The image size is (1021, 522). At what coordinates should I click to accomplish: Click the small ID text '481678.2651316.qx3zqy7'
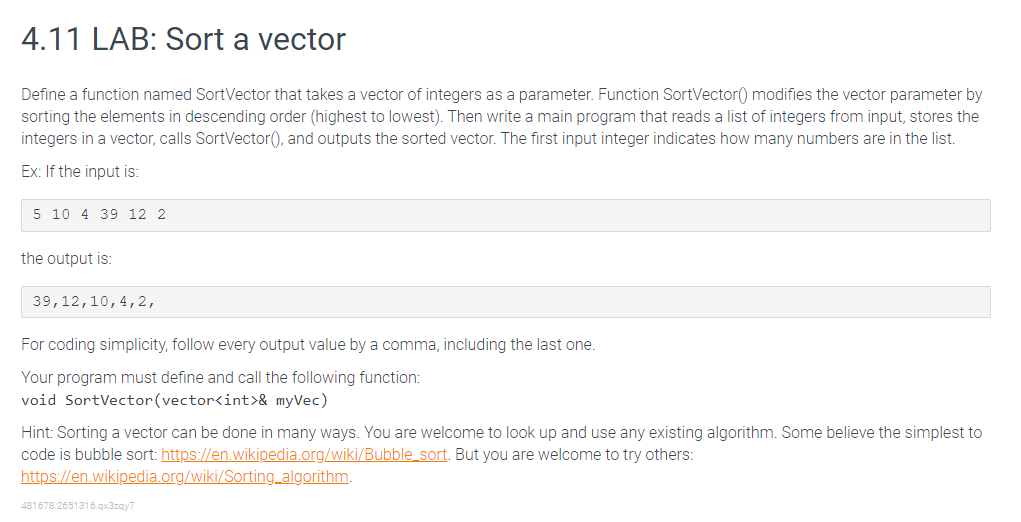[78, 506]
